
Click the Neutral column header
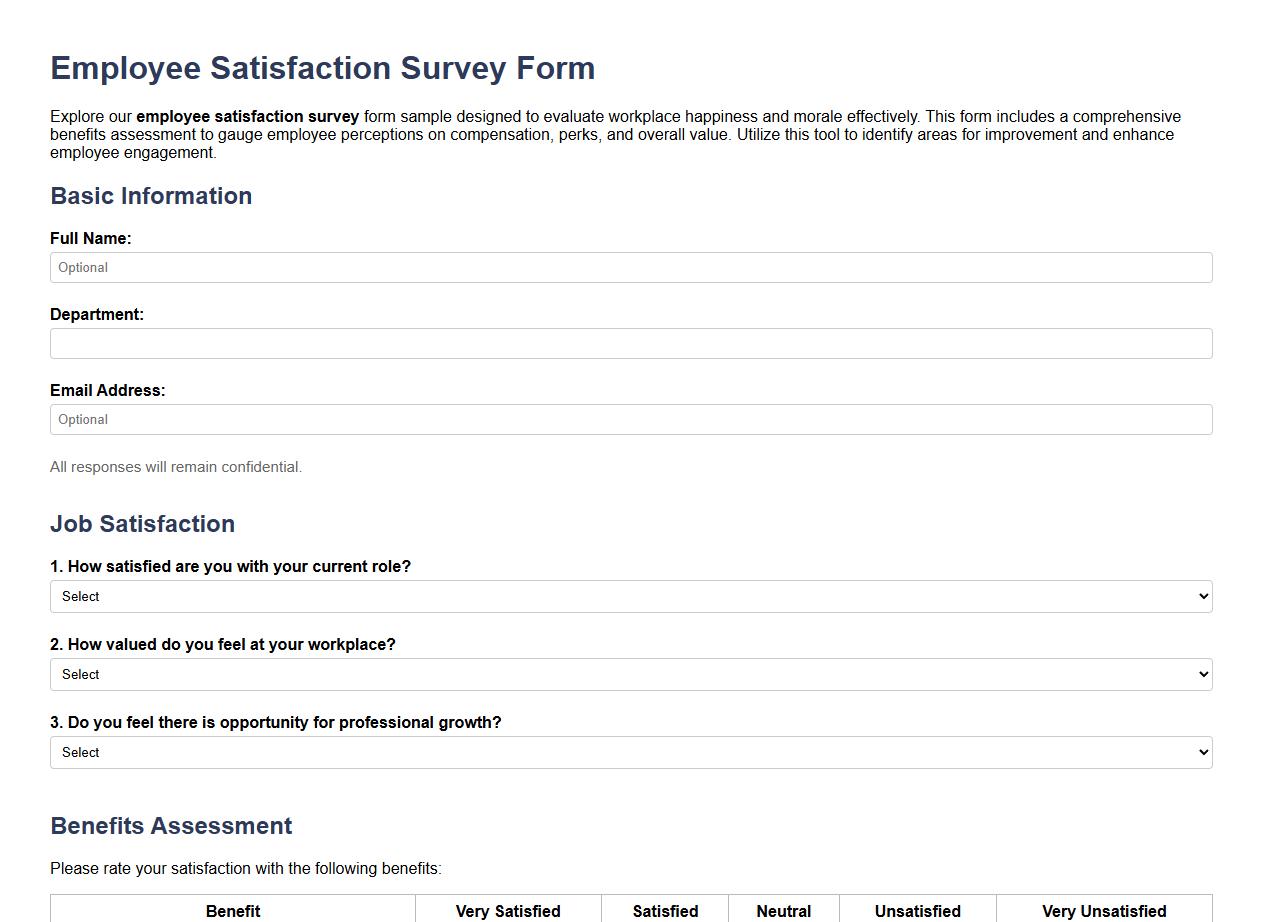[x=783, y=911]
